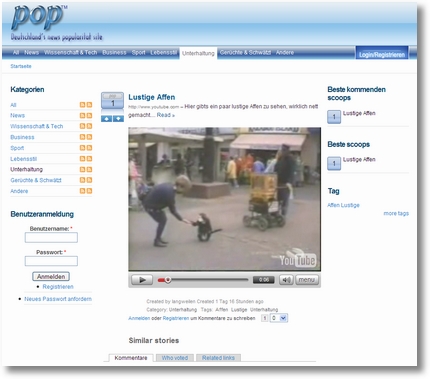Screen dimensions: 430x379
Task: Open Andere in the top navigation
Action: coord(285,52)
